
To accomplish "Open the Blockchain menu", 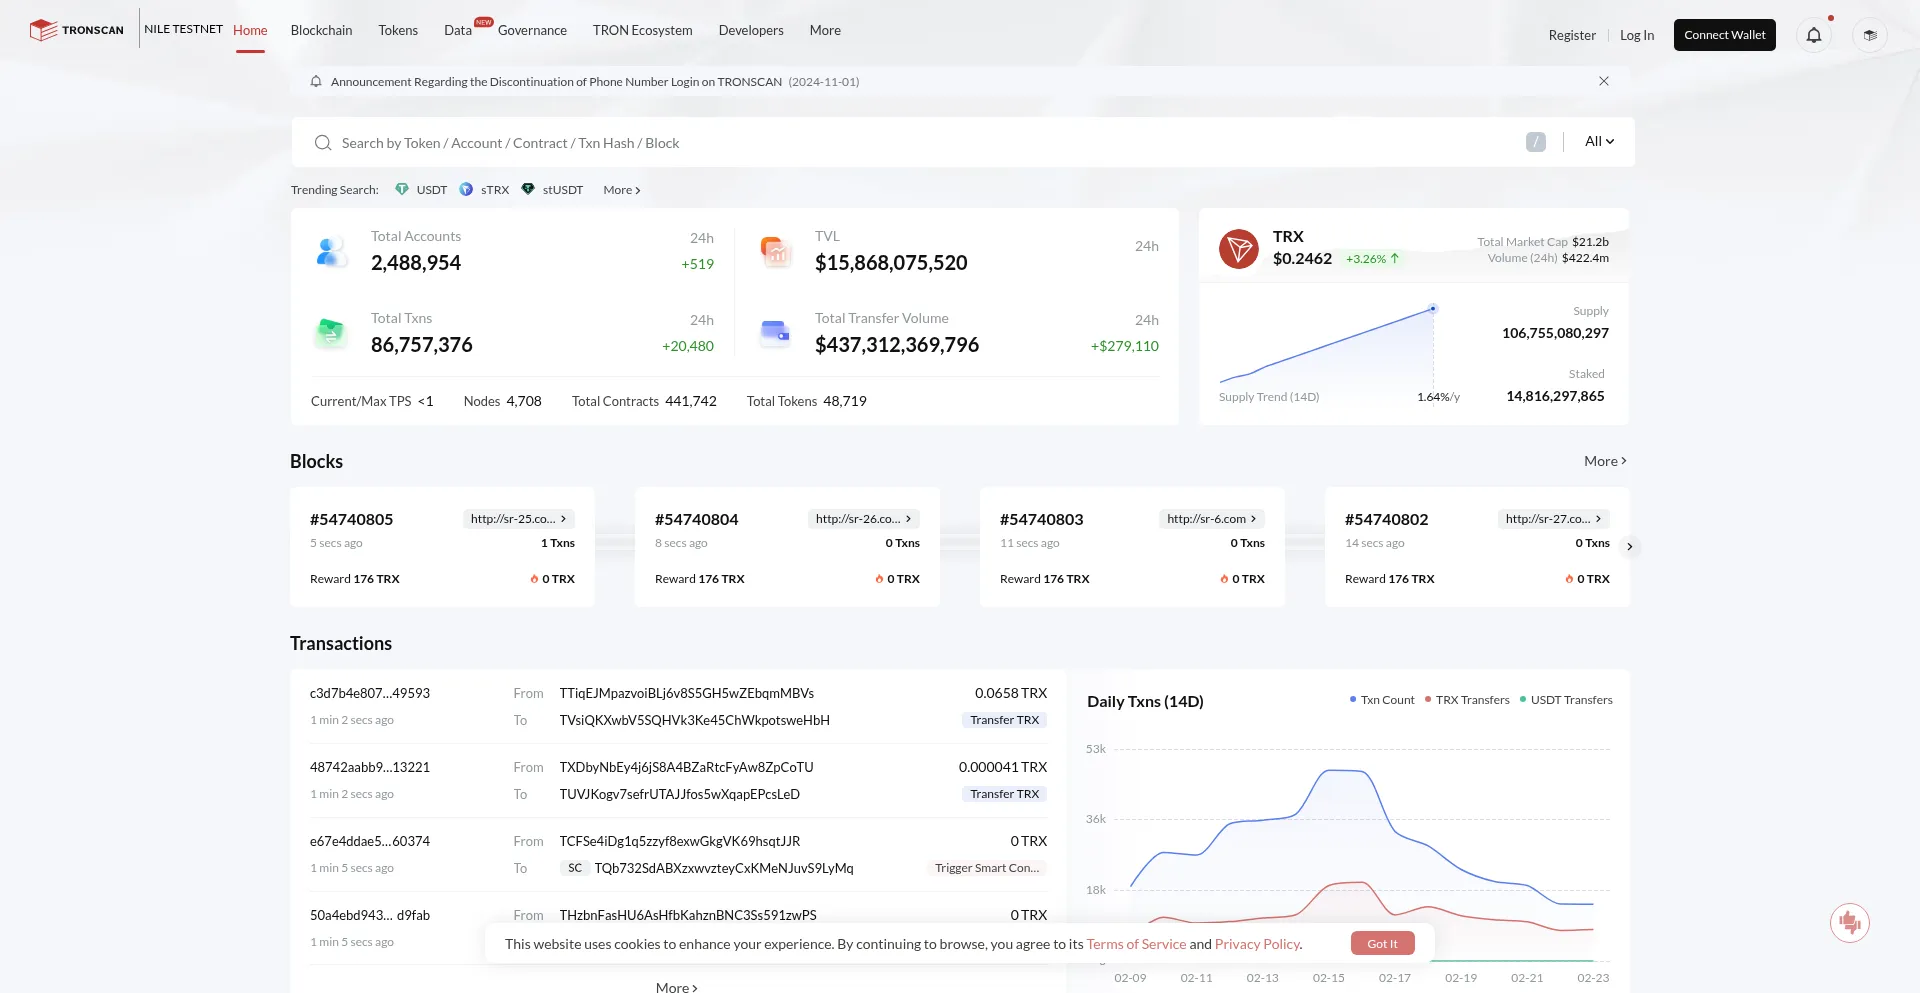I will click(x=321, y=30).
